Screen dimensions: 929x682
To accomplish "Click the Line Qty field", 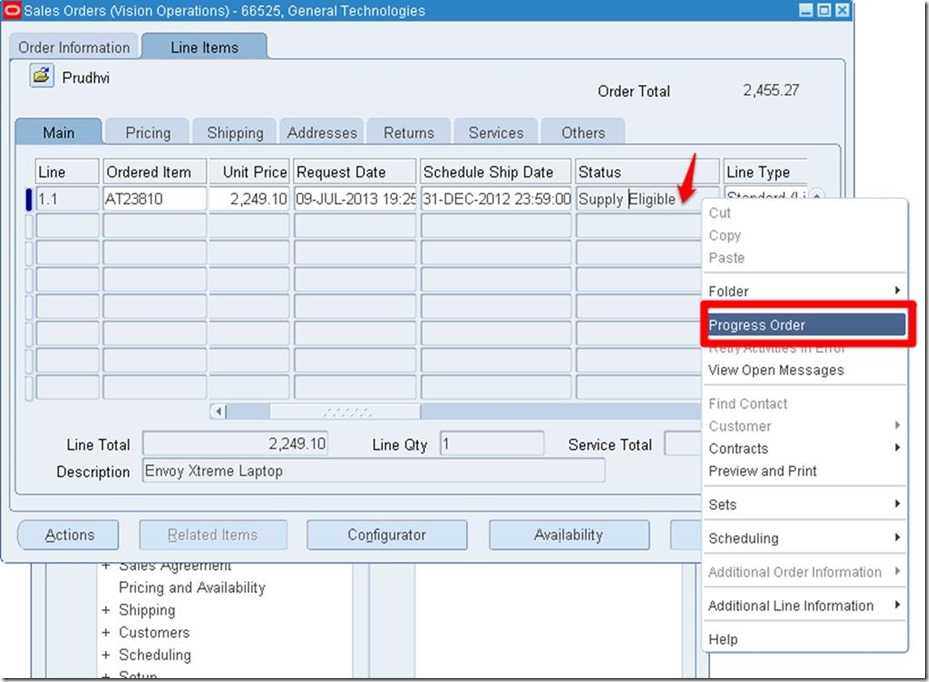I will pyautogui.click(x=491, y=444).
